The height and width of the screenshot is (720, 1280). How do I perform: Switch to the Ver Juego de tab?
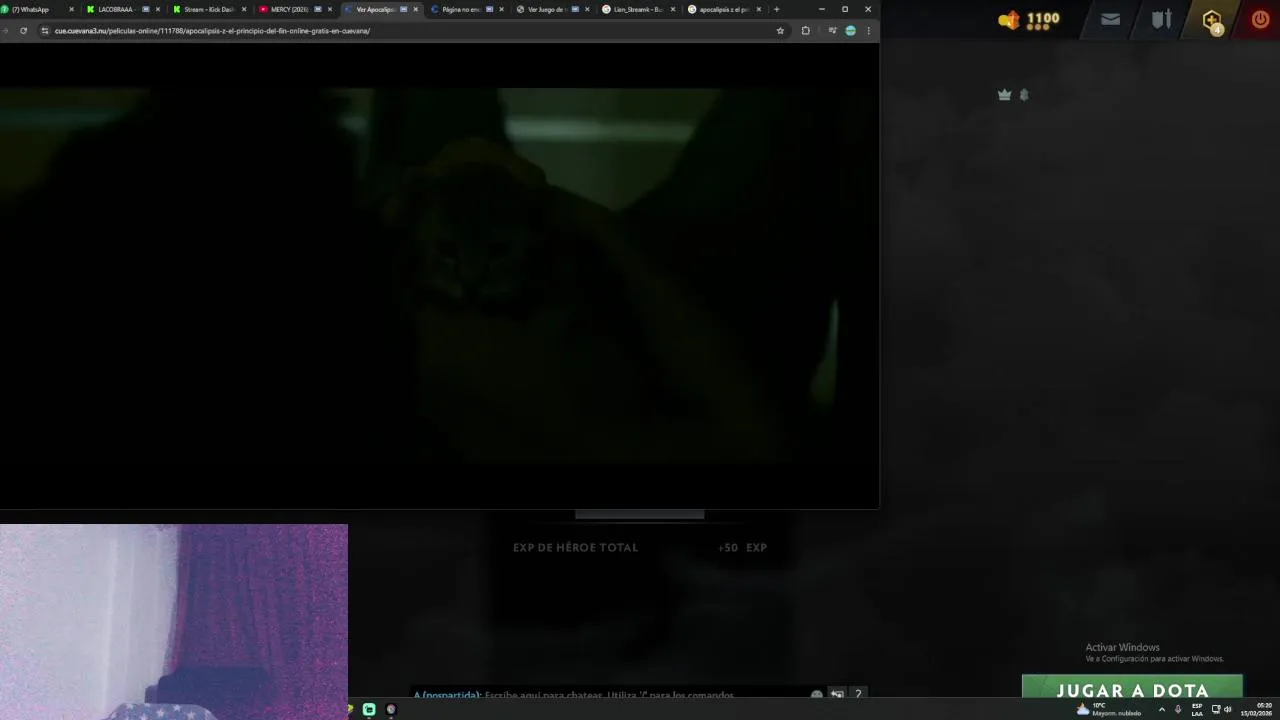coord(551,9)
